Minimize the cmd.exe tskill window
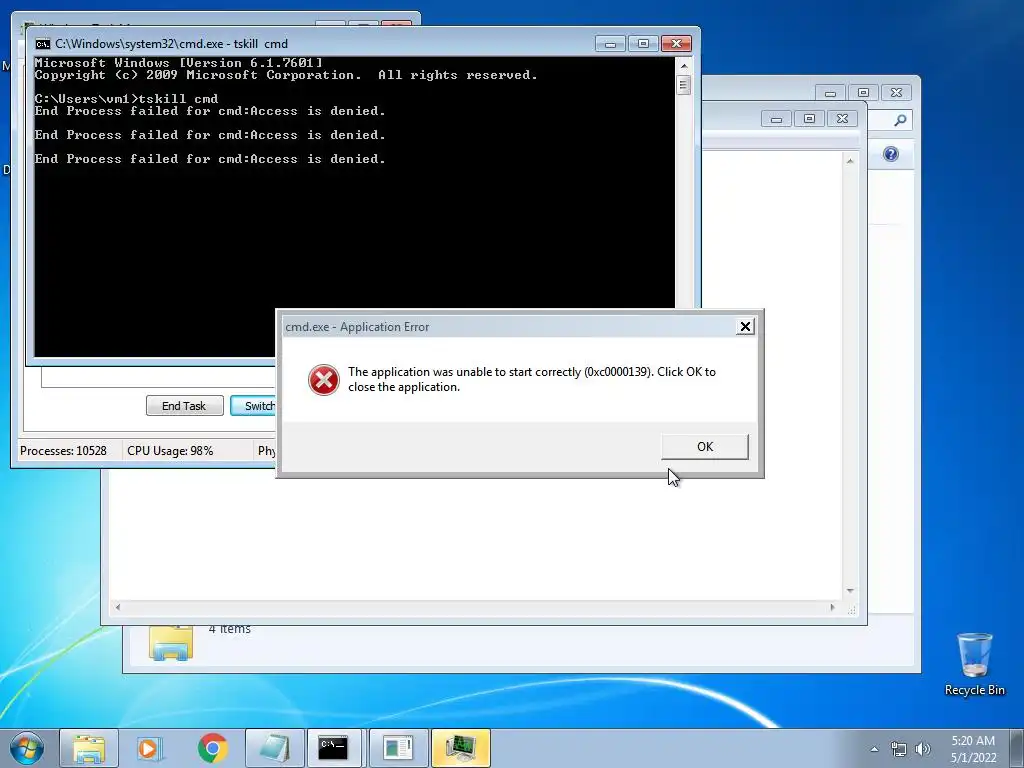1024x768 pixels. (610, 44)
